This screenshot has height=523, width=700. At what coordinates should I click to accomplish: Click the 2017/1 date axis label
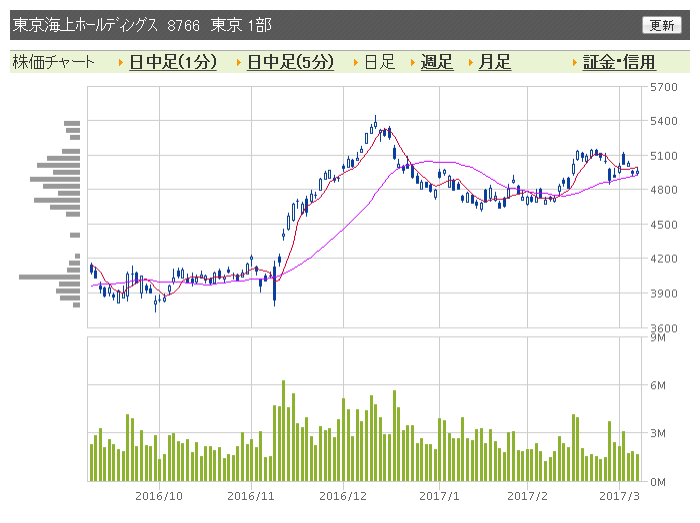[439, 496]
